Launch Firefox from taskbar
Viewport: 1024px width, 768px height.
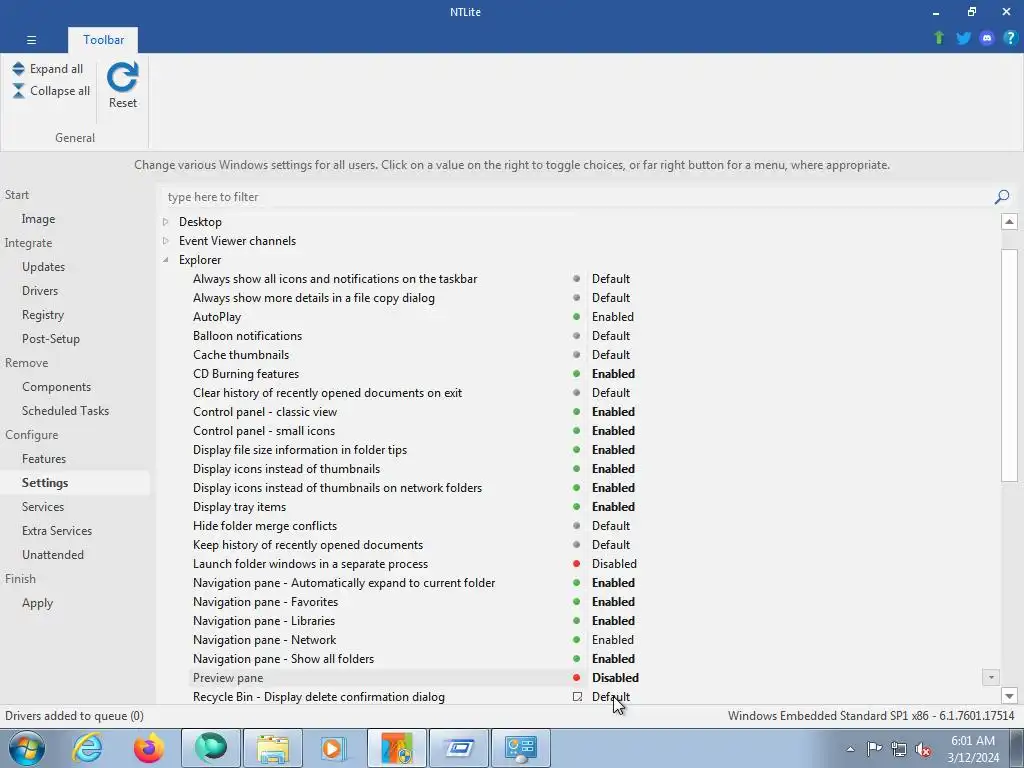tap(149, 748)
